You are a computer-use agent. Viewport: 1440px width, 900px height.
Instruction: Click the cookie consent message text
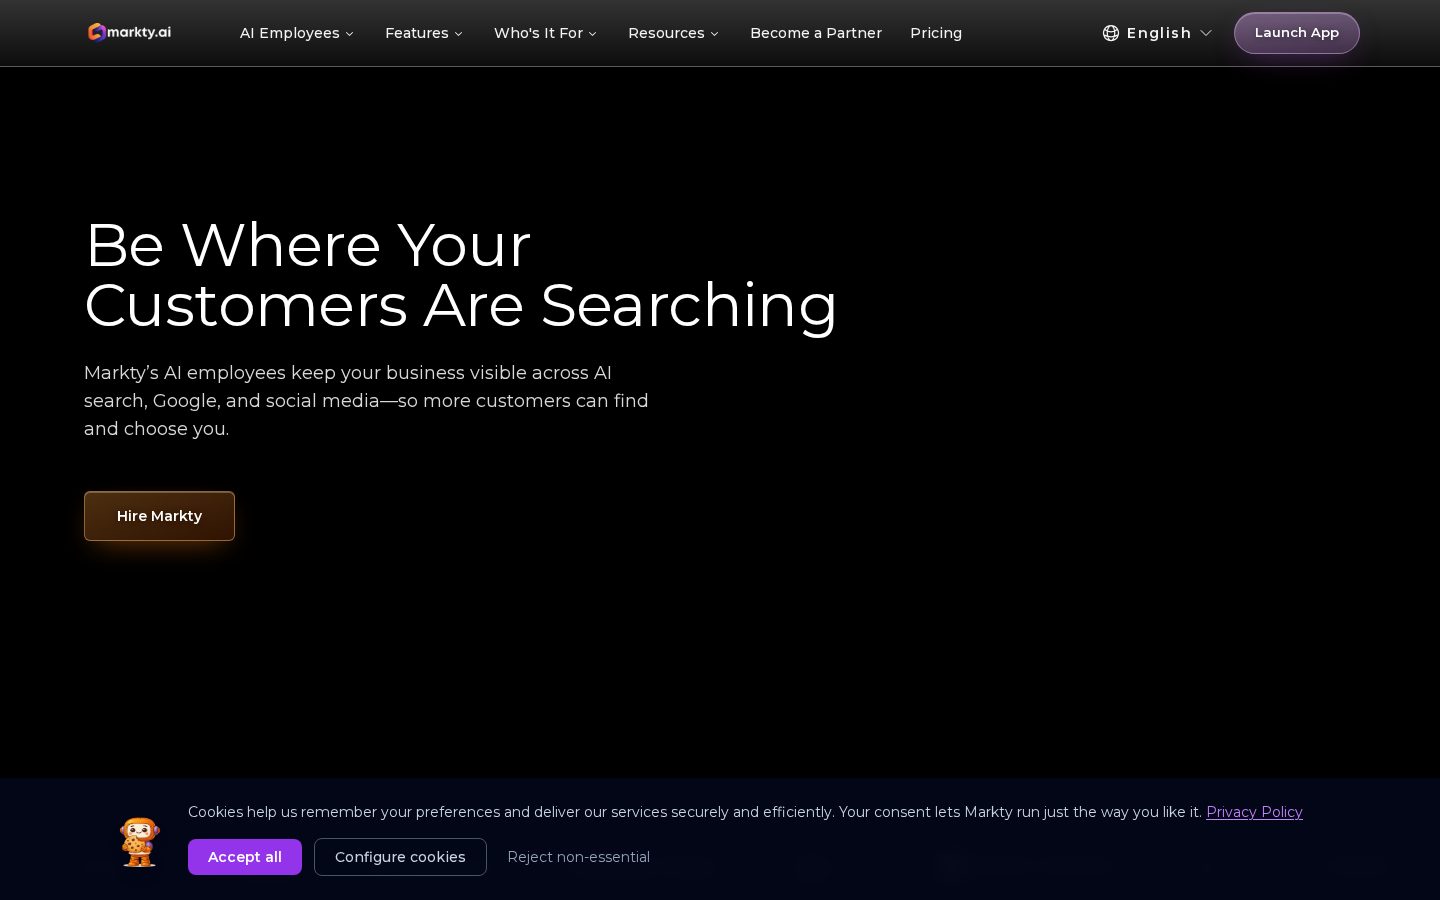695,812
